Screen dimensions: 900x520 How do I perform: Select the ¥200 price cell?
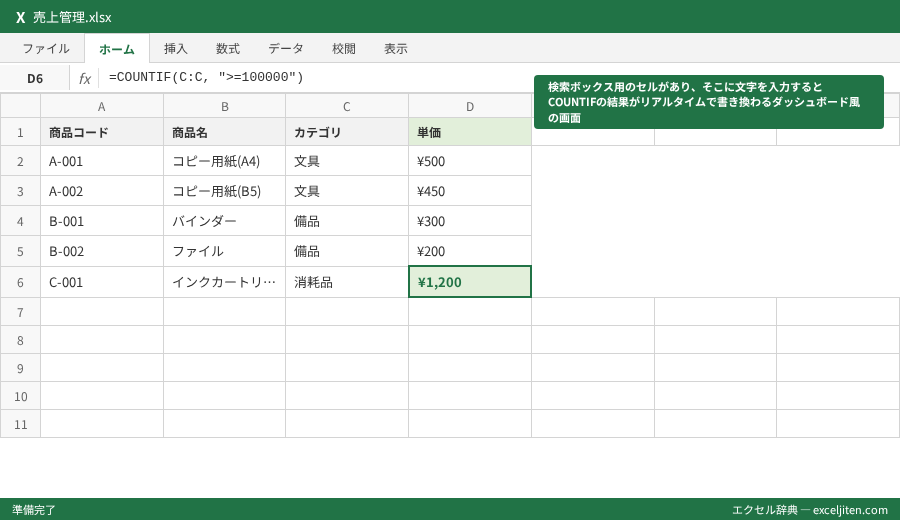click(x=470, y=251)
